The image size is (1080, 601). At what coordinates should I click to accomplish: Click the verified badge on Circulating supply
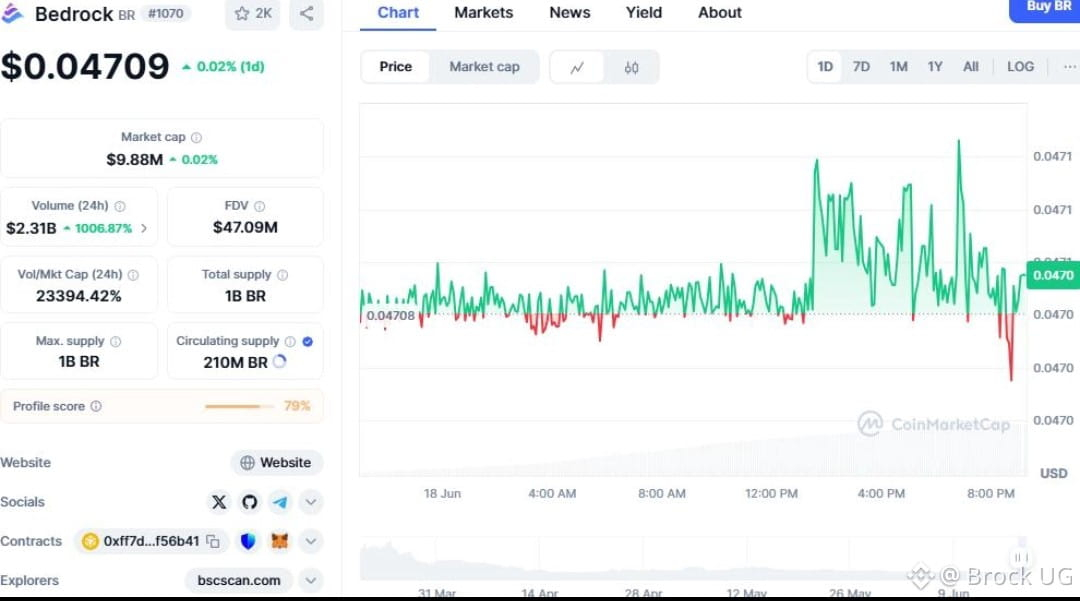click(x=308, y=341)
